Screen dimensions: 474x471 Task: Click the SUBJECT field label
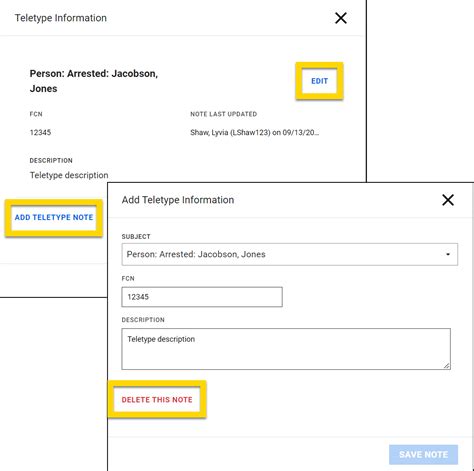tap(136, 237)
